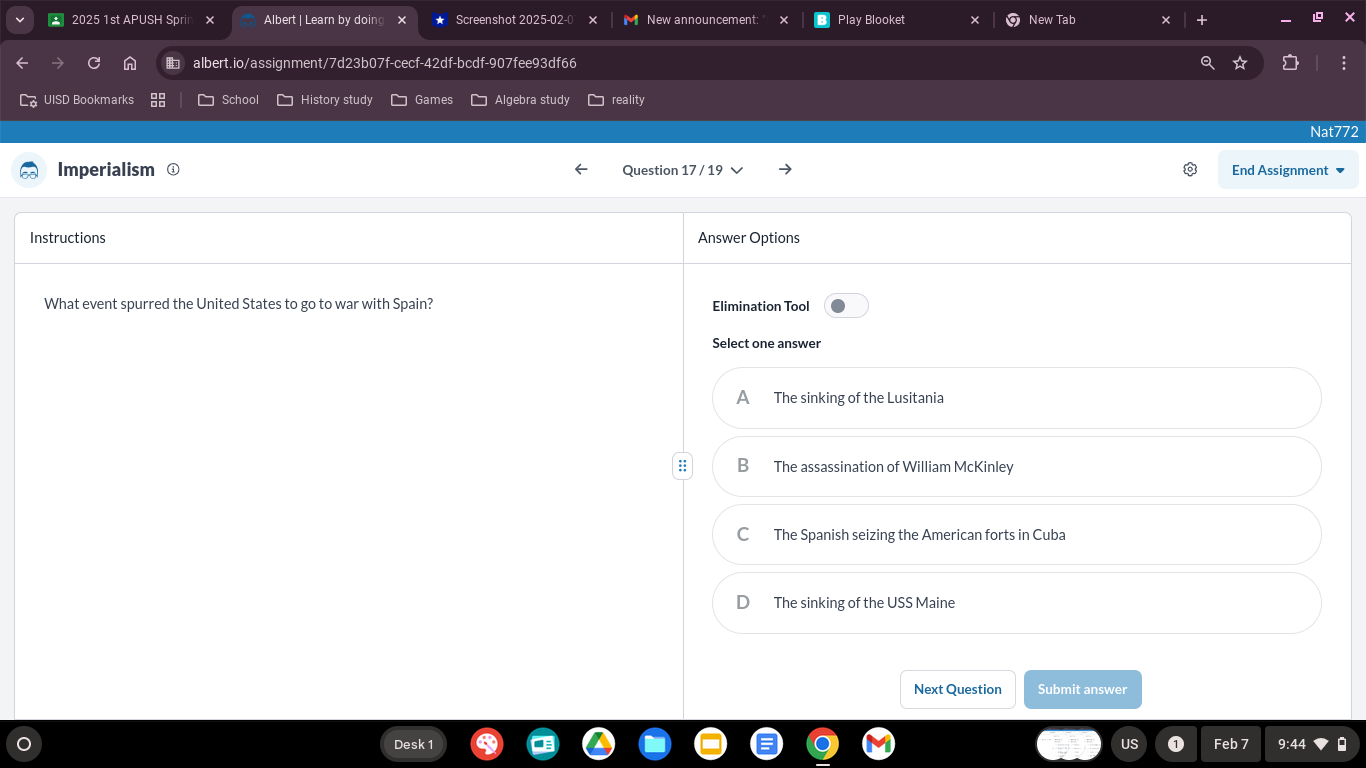
Task: Select the New Tab browser tab
Action: (1088, 20)
